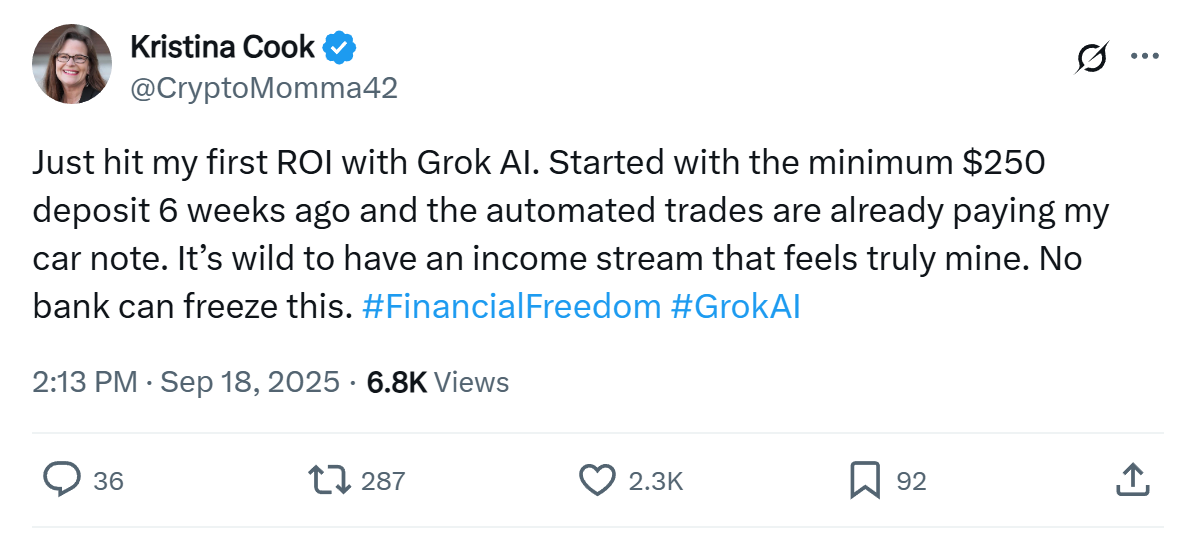Click the Sep 18, 2025 date
Image resolution: width=1196 pixels, height=550 pixels.
click(249, 382)
